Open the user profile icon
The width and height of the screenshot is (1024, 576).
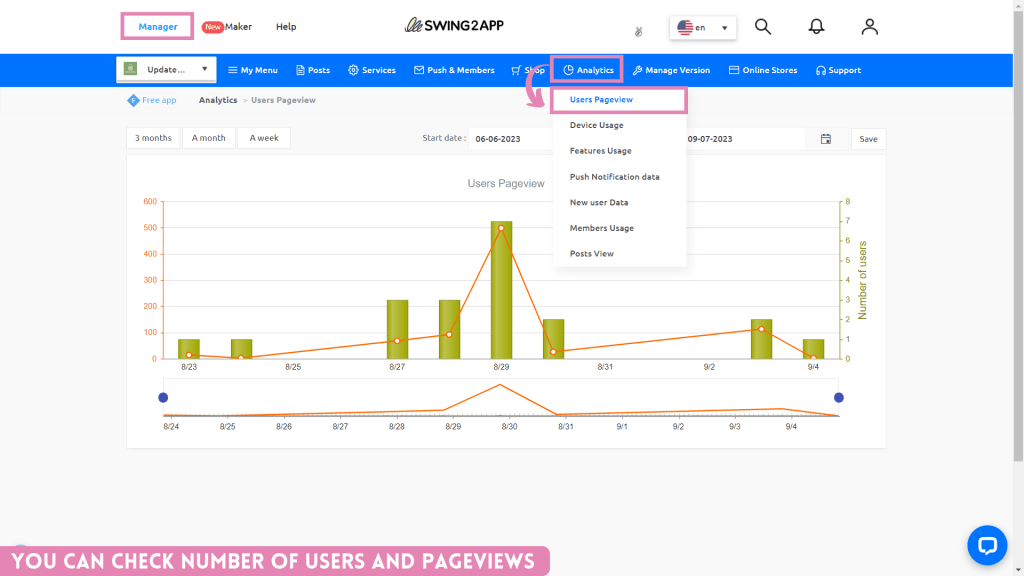click(869, 27)
